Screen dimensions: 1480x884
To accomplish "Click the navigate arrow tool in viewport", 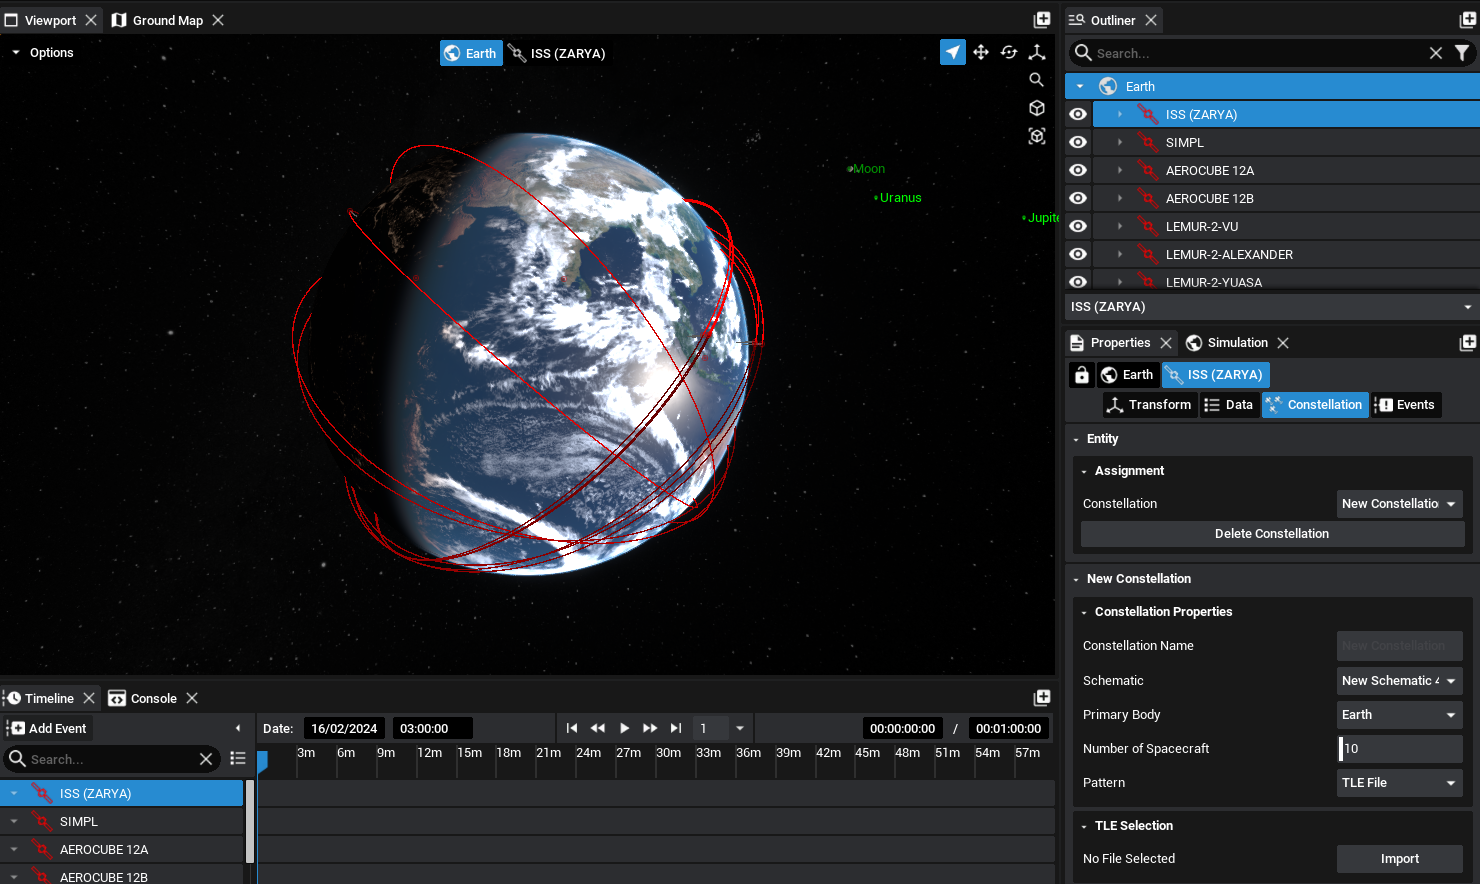I will tap(953, 52).
